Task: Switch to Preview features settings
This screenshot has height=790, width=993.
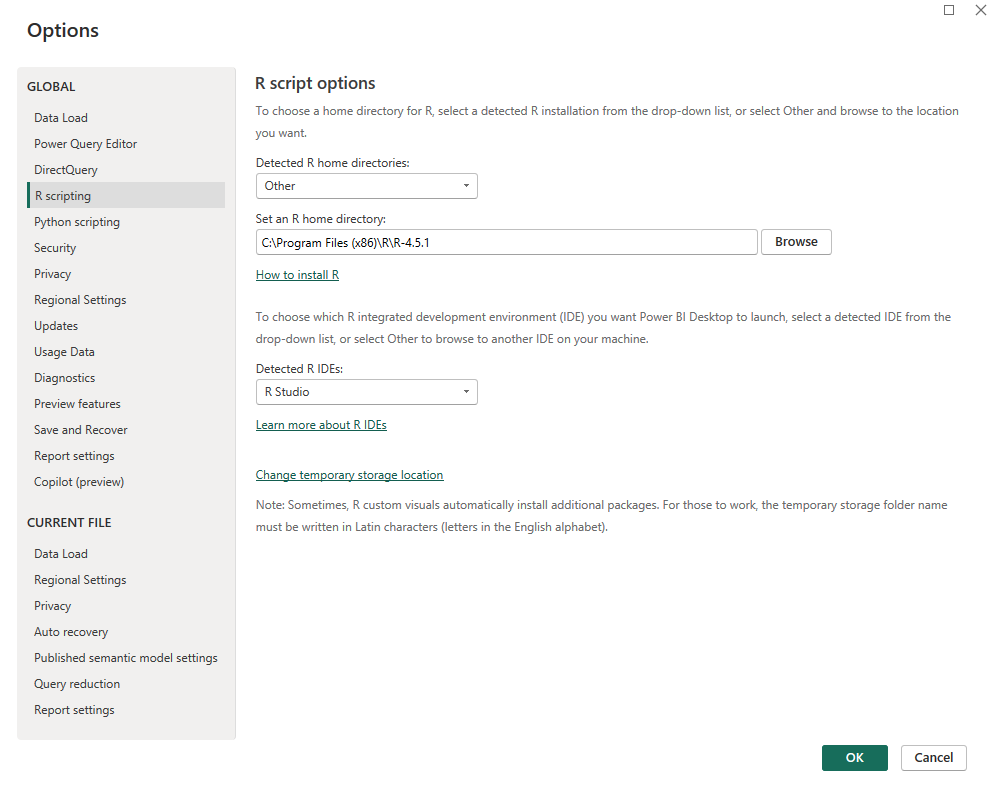Action: (77, 404)
